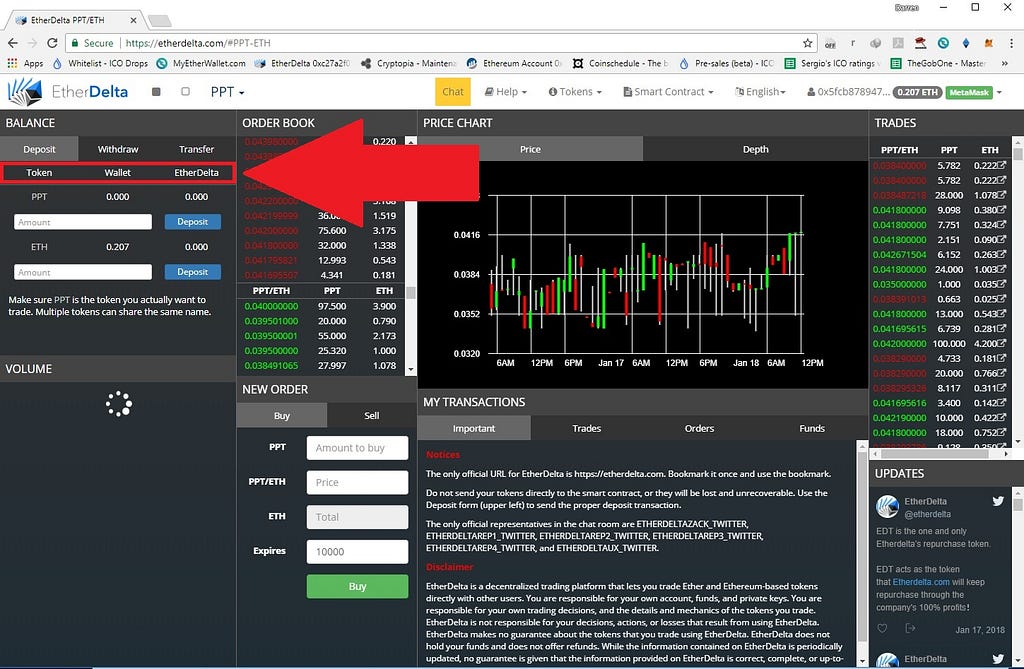
Task: Expand the Smart Contract menu
Action: (668, 92)
